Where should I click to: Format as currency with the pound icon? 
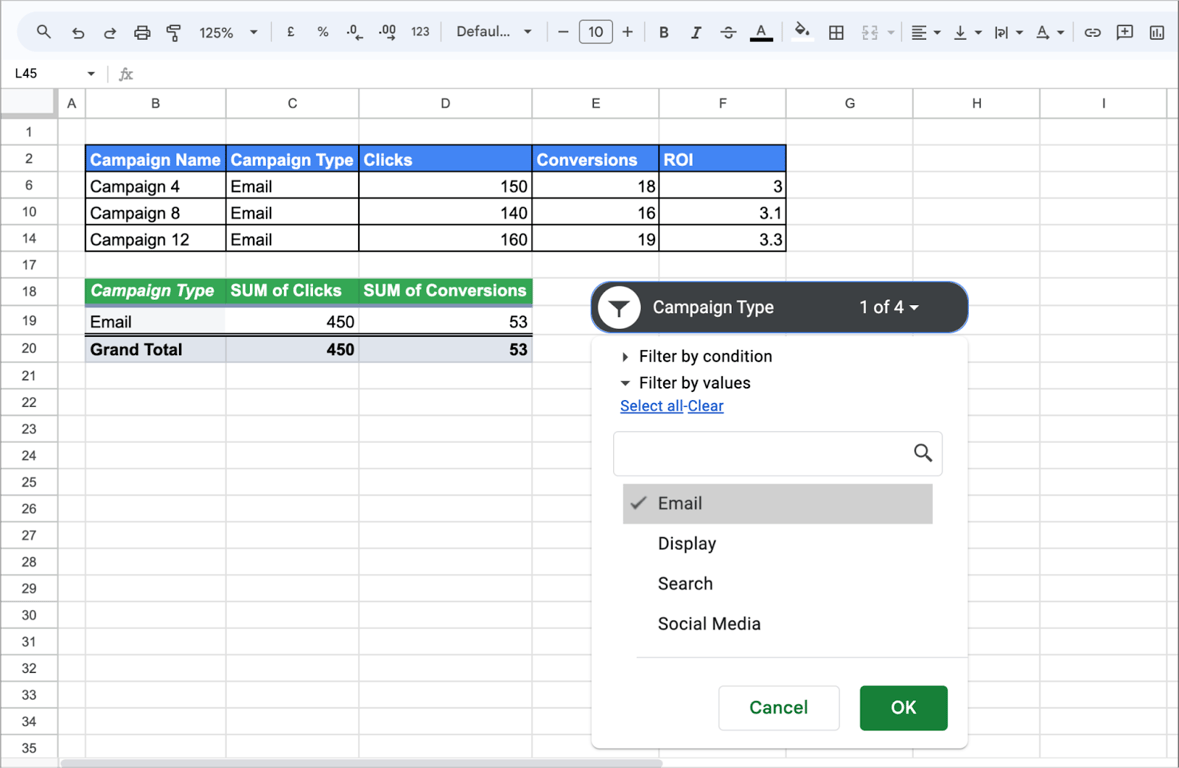pos(291,32)
